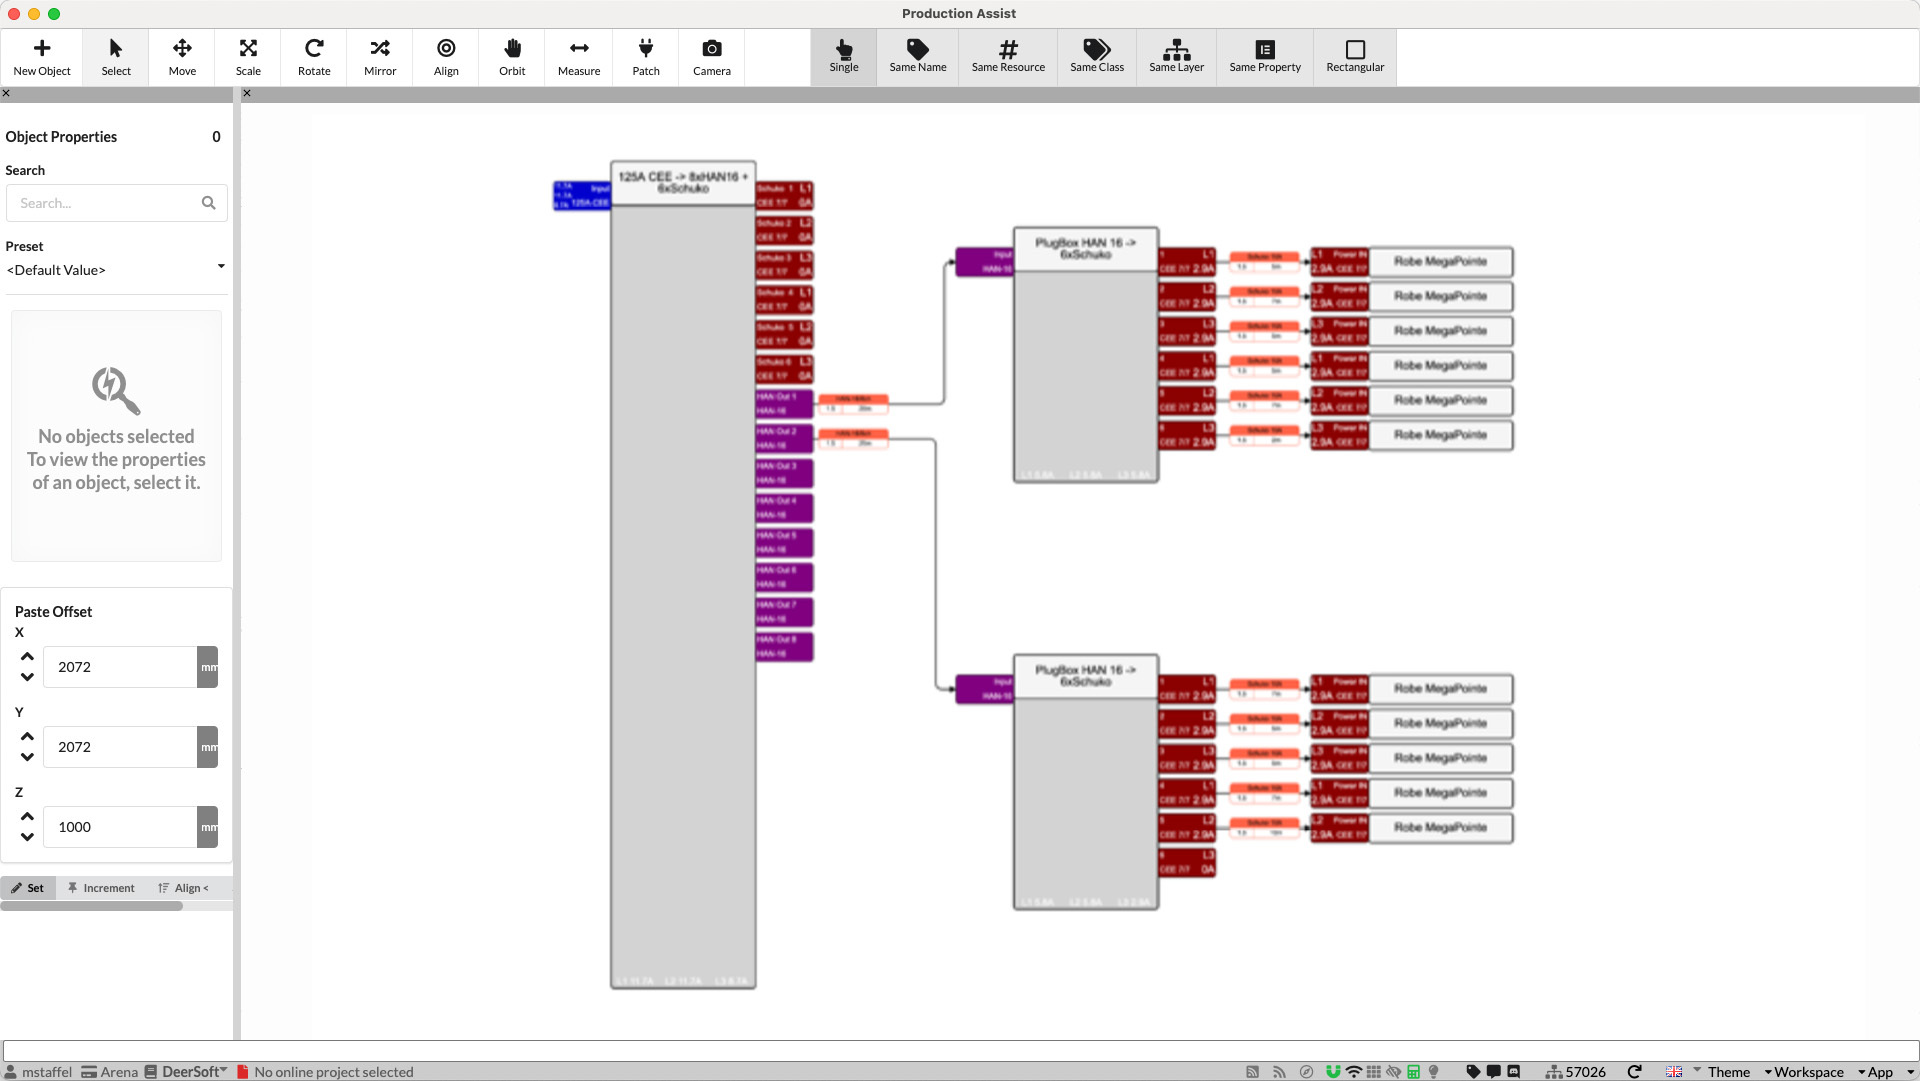This screenshot has height=1081, width=1920.
Task: Choose the Orbit hand tool
Action: click(512, 57)
